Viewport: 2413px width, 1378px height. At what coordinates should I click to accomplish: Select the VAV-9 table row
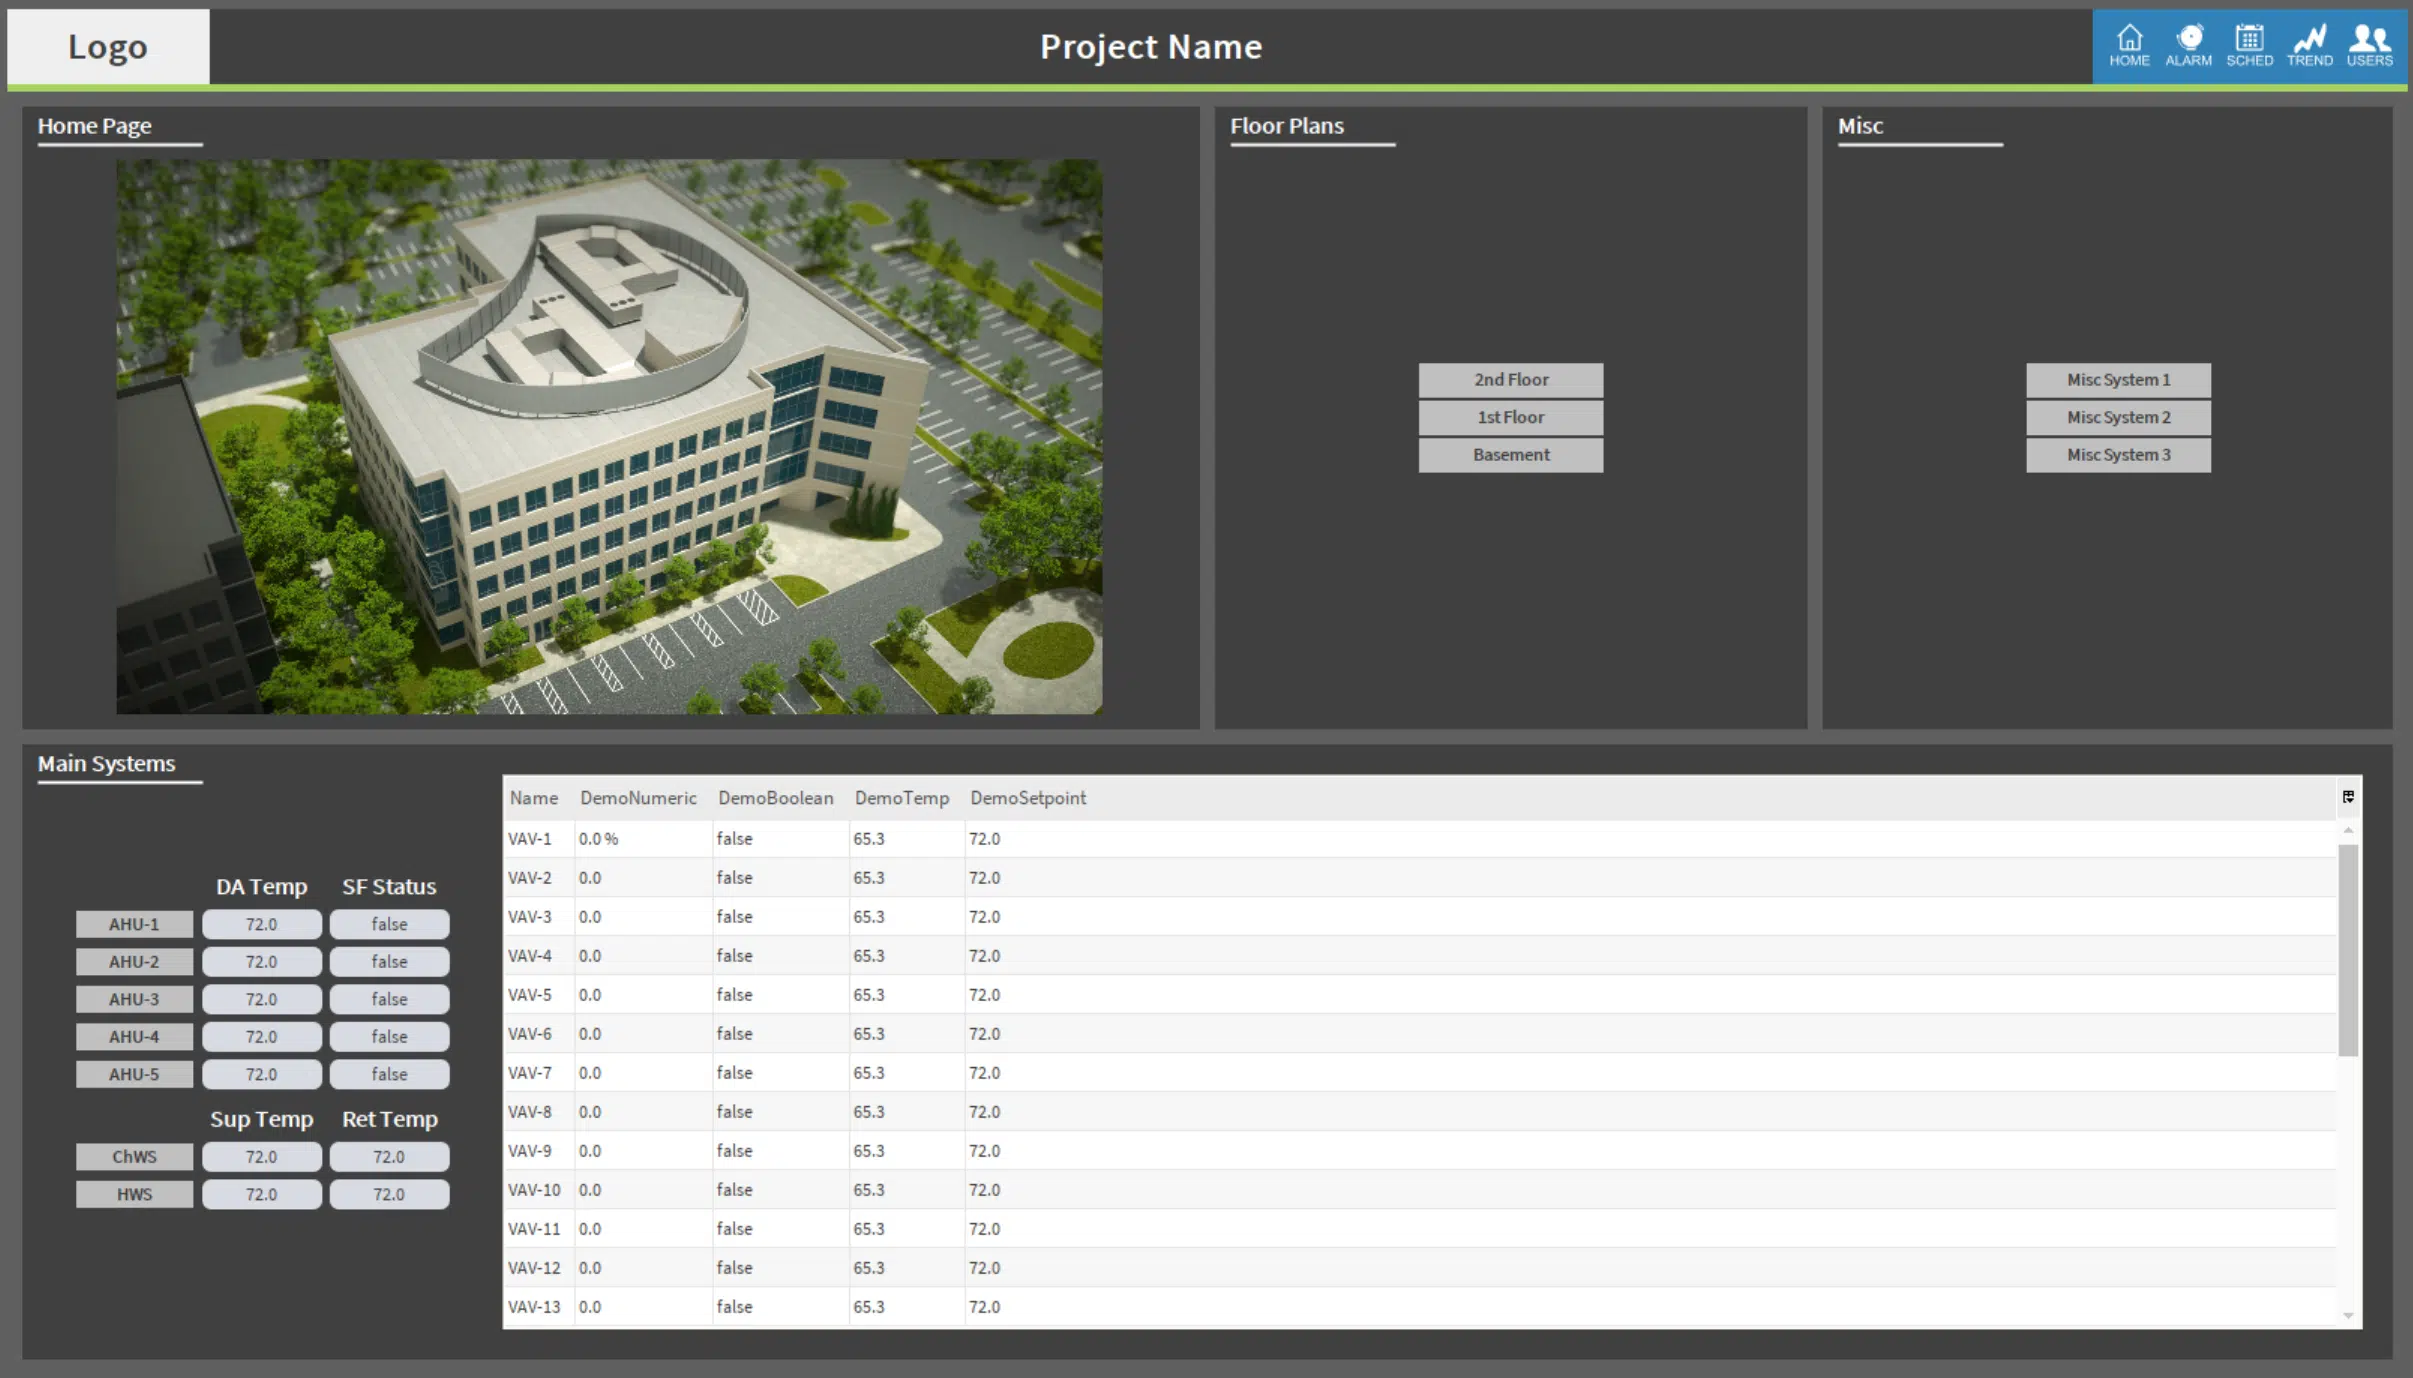point(1420,1151)
